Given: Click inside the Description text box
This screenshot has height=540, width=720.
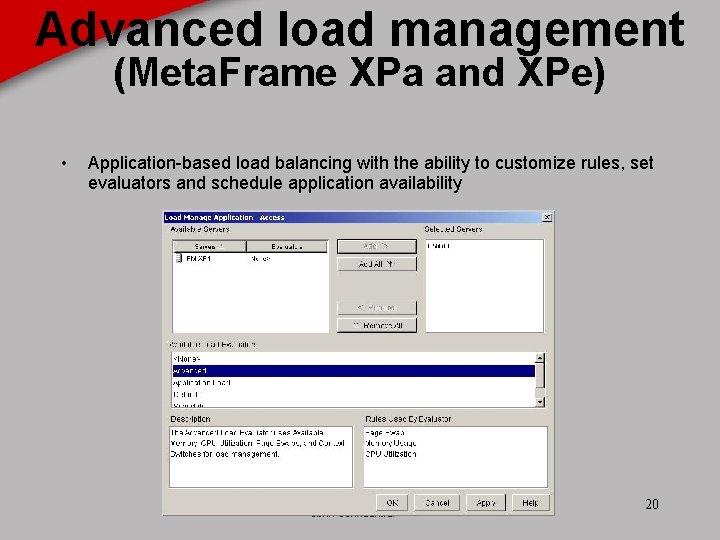Looking at the screenshot, I should (261, 457).
